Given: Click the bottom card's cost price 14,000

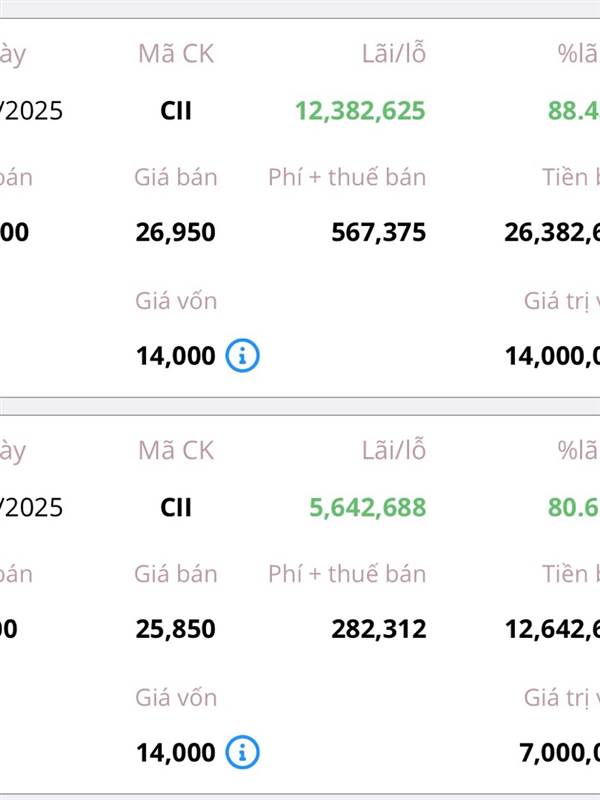Looking at the screenshot, I should coord(176,751).
